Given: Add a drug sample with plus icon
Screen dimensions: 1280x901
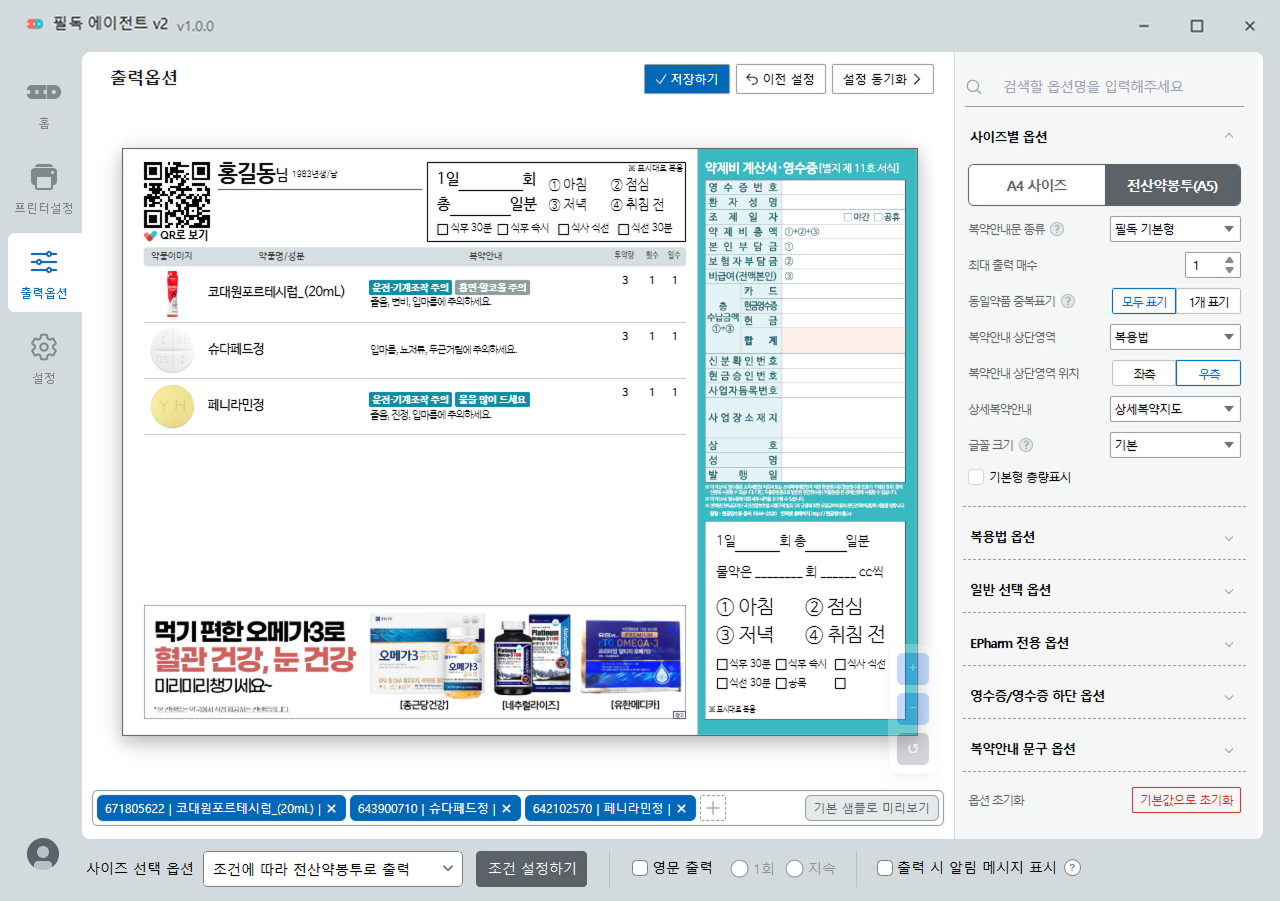Looking at the screenshot, I should (x=712, y=808).
